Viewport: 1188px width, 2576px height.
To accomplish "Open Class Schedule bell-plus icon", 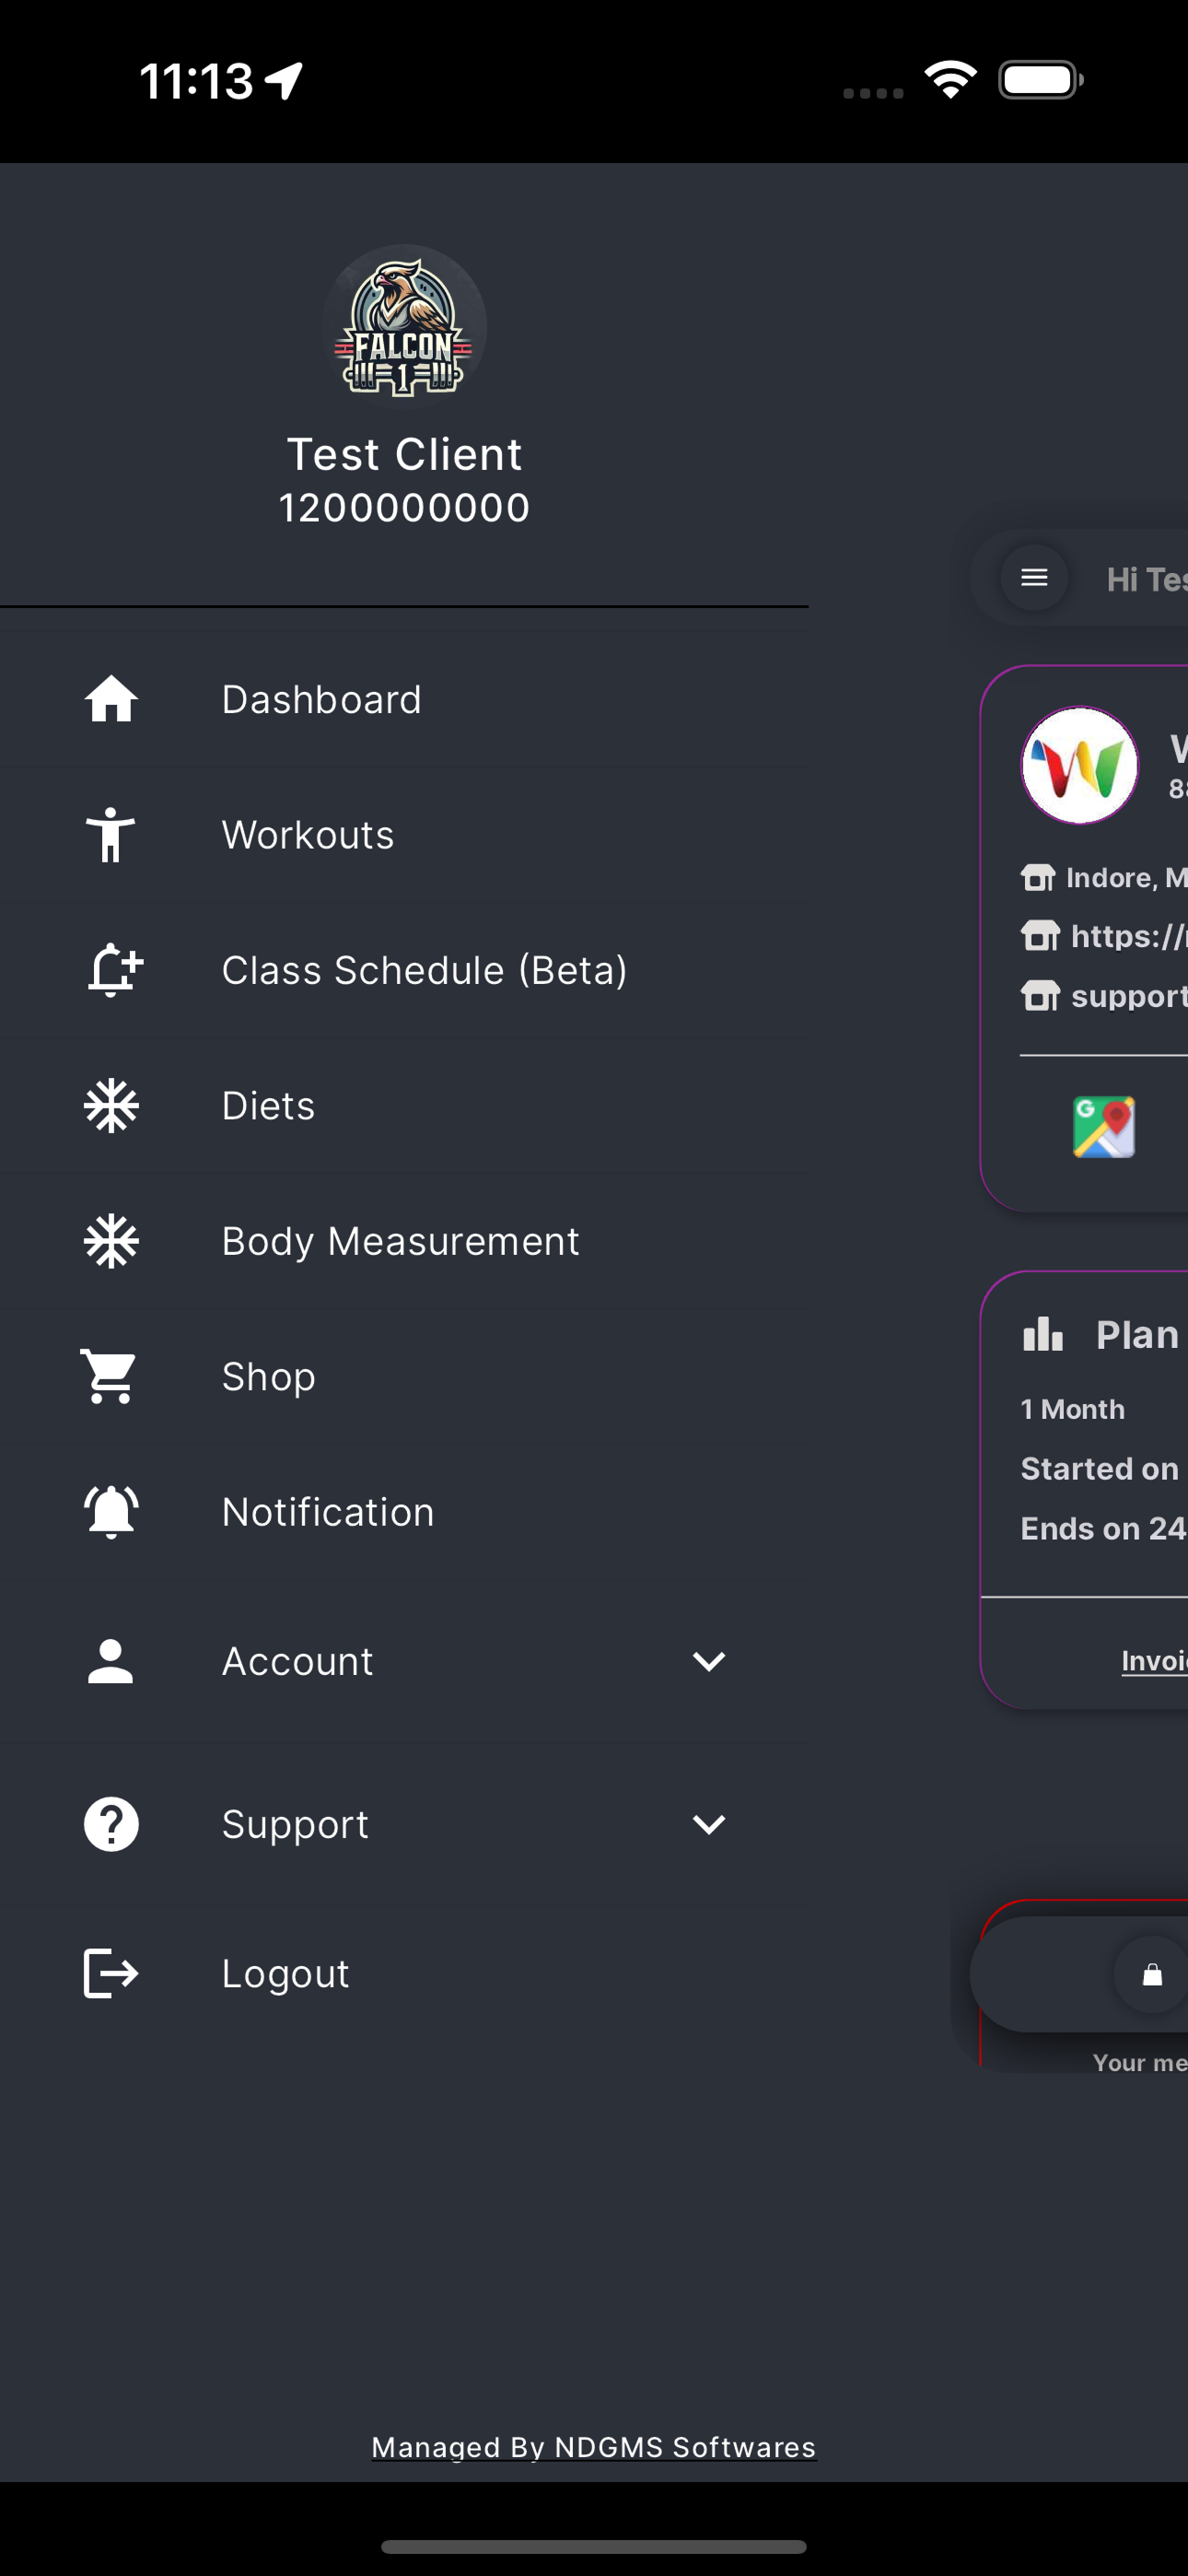I will 115,970.
